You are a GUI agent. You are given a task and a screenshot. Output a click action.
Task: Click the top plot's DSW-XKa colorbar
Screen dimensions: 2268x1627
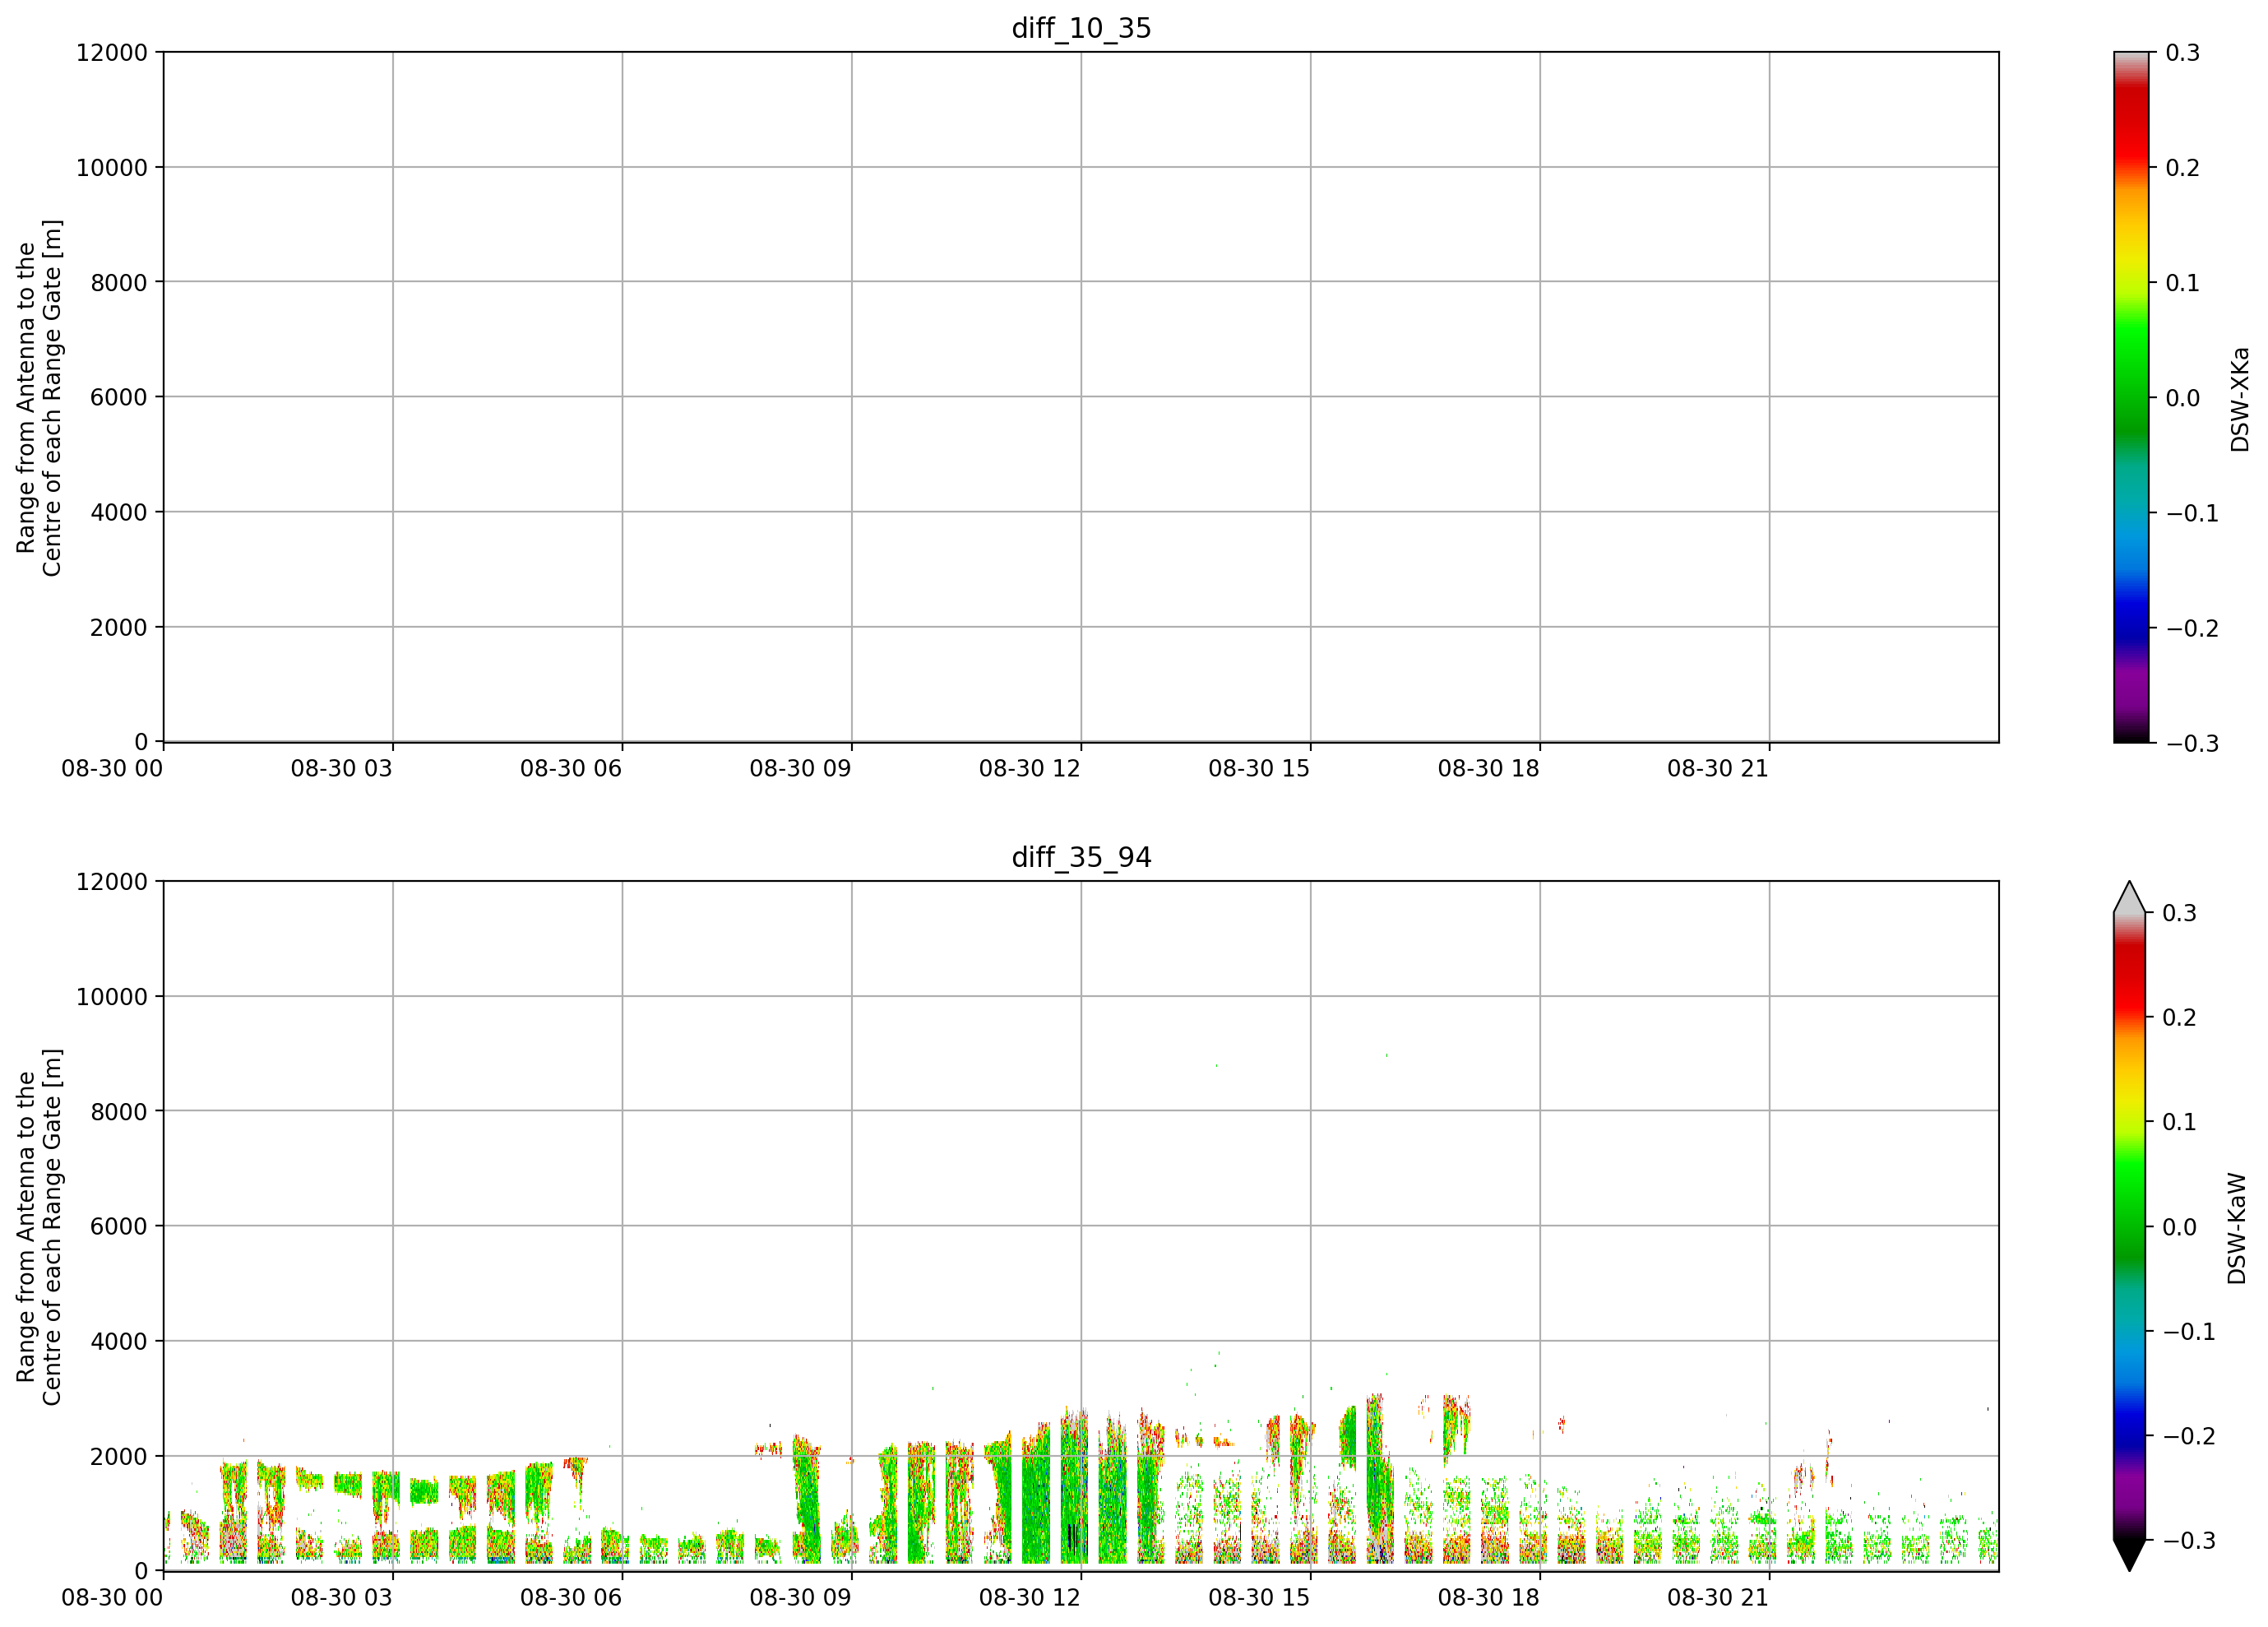click(2131, 397)
